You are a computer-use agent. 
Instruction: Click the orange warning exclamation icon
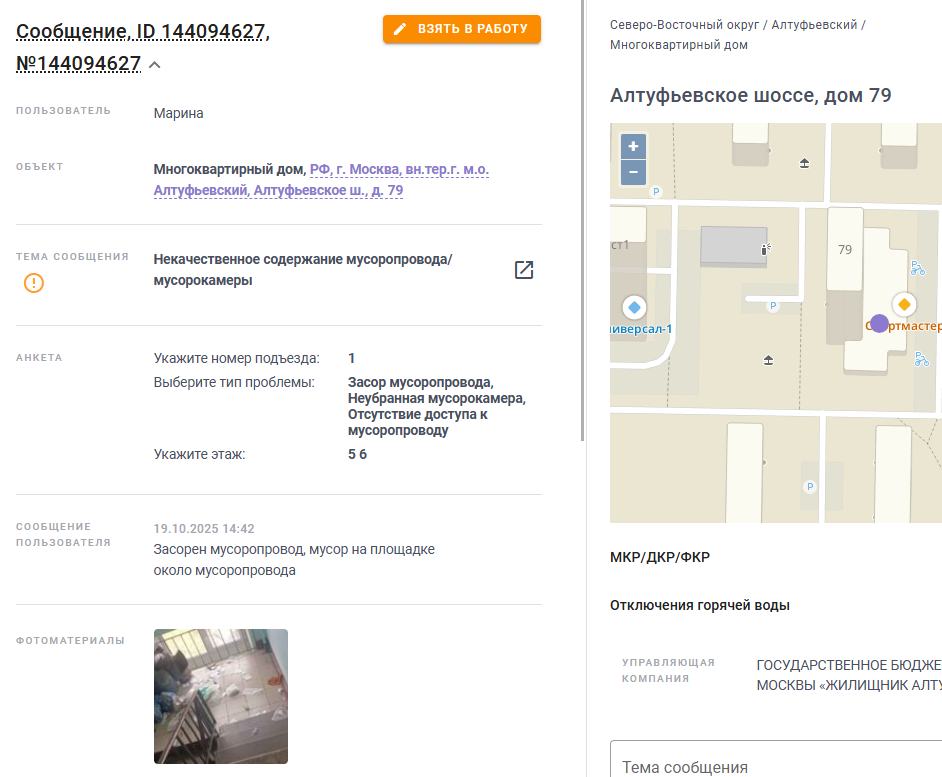click(x=34, y=282)
